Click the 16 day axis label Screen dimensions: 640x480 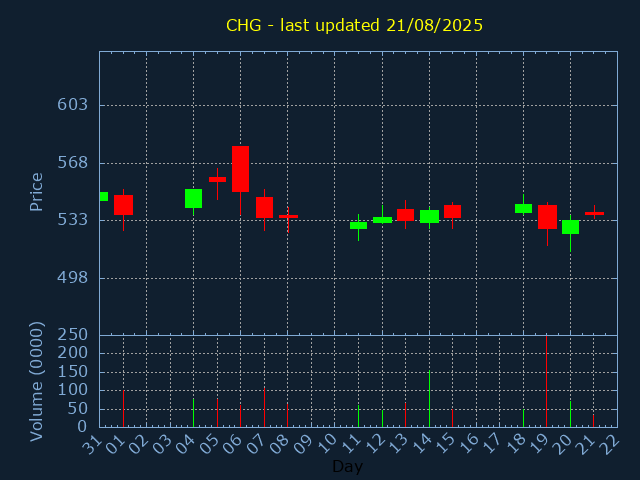click(468, 443)
